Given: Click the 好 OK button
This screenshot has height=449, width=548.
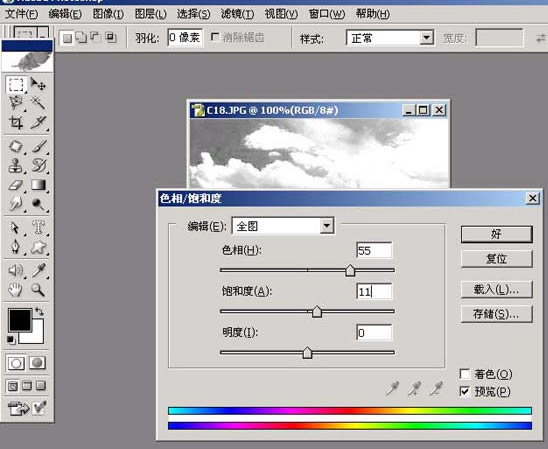Looking at the screenshot, I should click(x=497, y=234).
